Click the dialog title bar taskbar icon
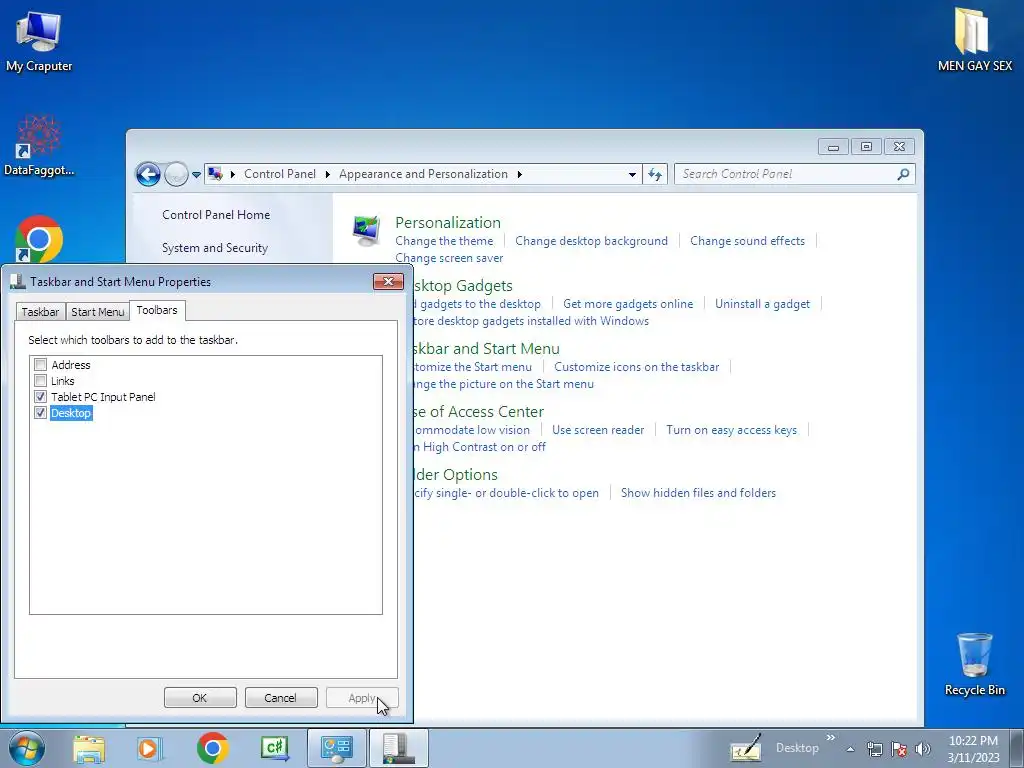1024x768 pixels. [18, 281]
